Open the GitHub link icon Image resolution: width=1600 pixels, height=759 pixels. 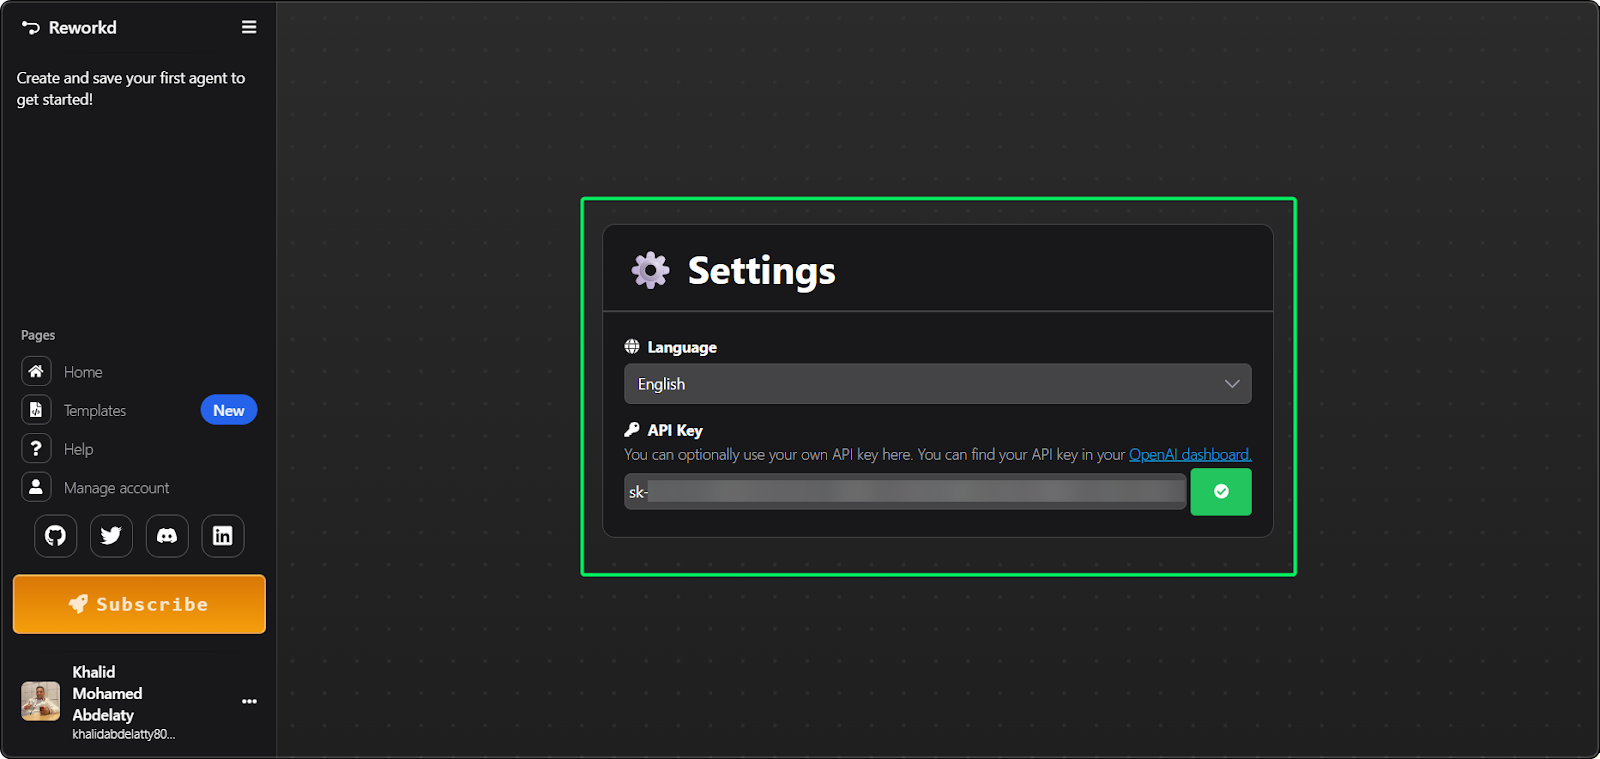tap(56, 536)
